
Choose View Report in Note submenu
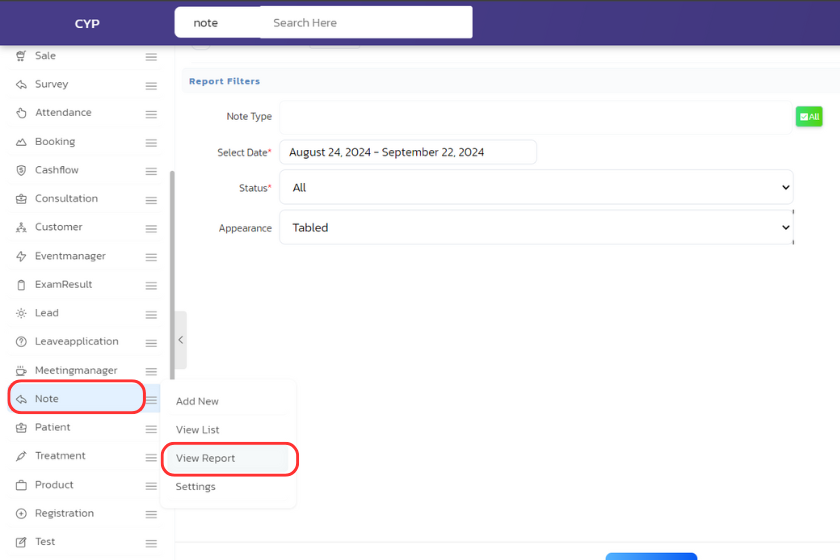206,458
